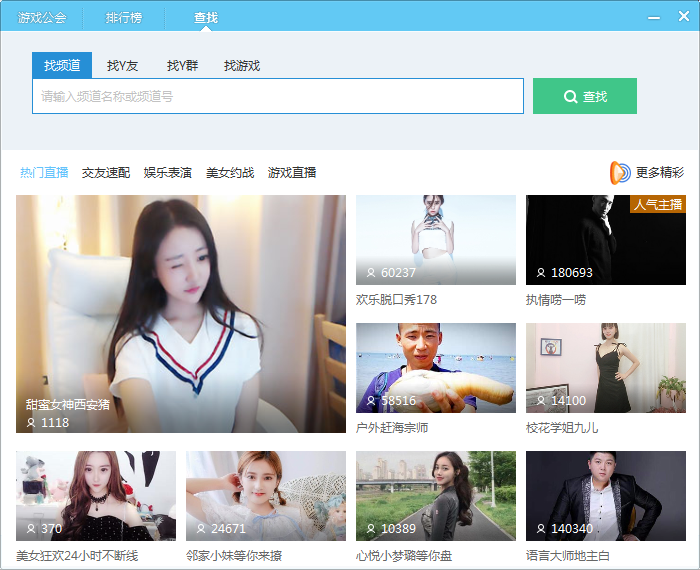Select the 查找 top tab
This screenshot has height=570, width=700.
click(205, 17)
